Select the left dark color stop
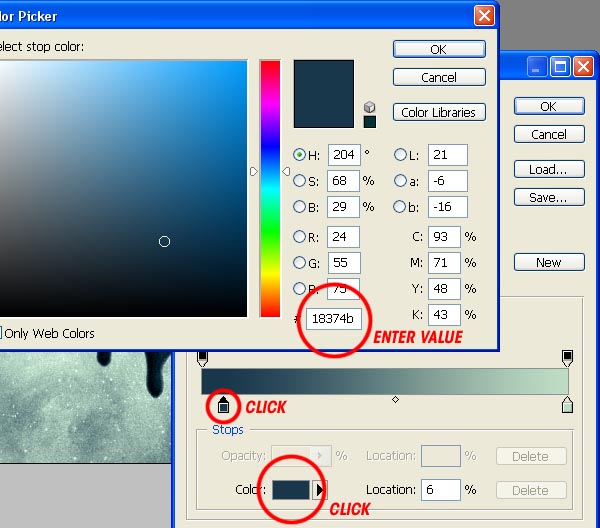The height and width of the screenshot is (528, 600). click(223, 405)
